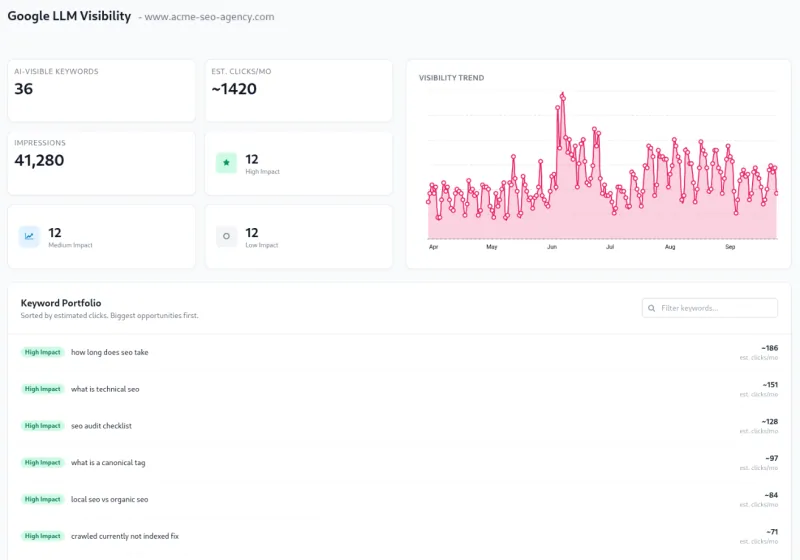The image size is (800, 560).
Task: Click the blue chart Medium Impact icon
Action: point(29,236)
